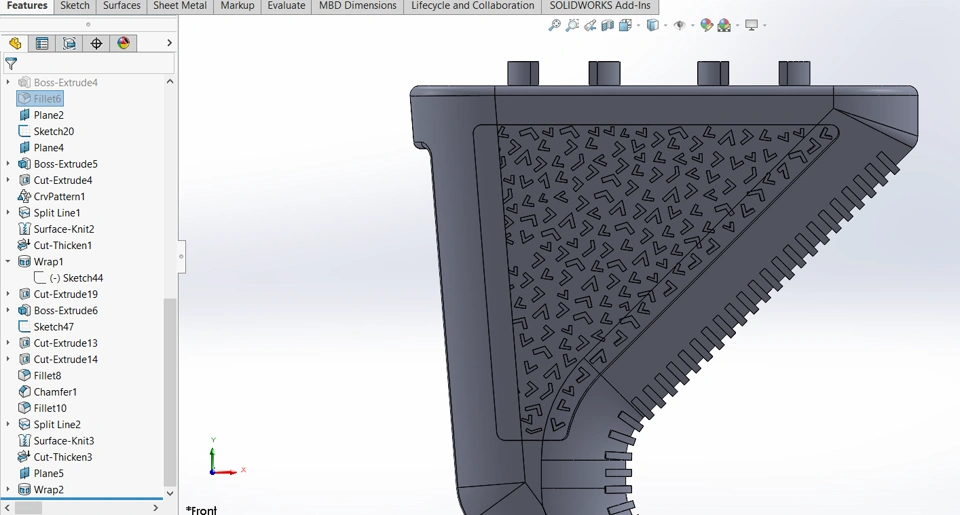The image size is (960, 515).
Task: Click the Apply Scene icon
Action: (x=724, y=25)
